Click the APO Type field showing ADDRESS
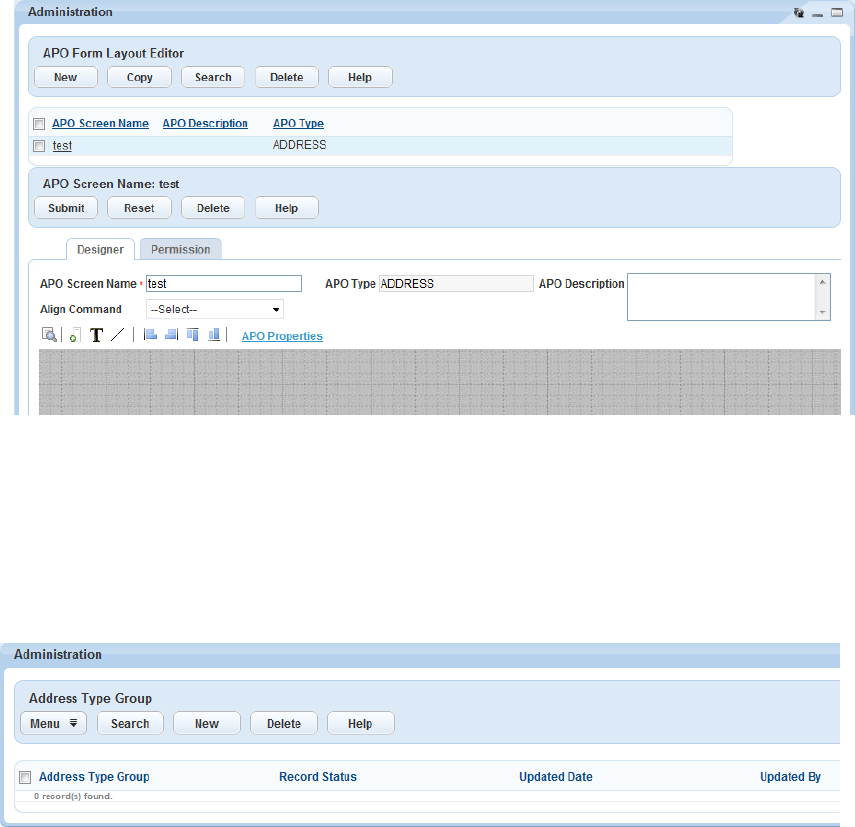Screen dimensions: 855x827 456,283
